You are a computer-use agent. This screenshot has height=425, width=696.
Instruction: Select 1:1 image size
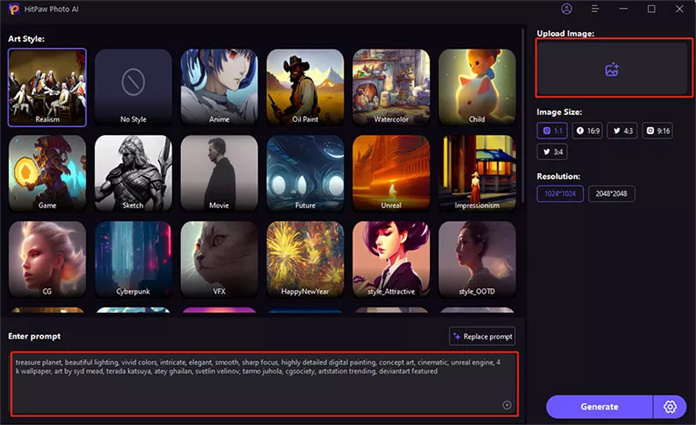[552, 131]
